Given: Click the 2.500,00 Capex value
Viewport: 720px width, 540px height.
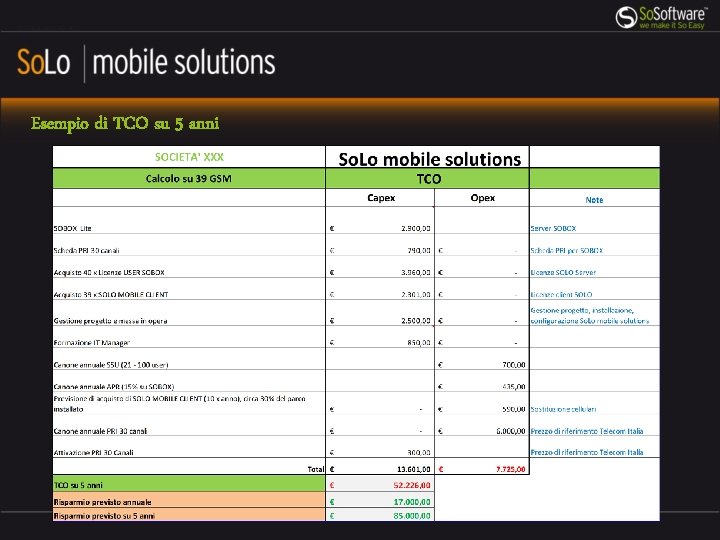Looking at the screenshot, I should coord(416,321).
